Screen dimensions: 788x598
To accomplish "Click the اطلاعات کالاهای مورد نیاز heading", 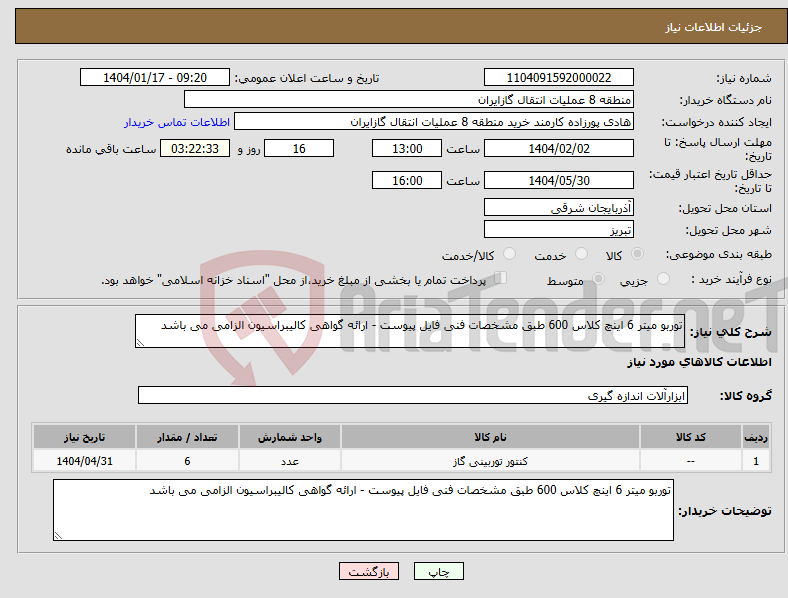I will pyautogui.click(x=700, y=362).
